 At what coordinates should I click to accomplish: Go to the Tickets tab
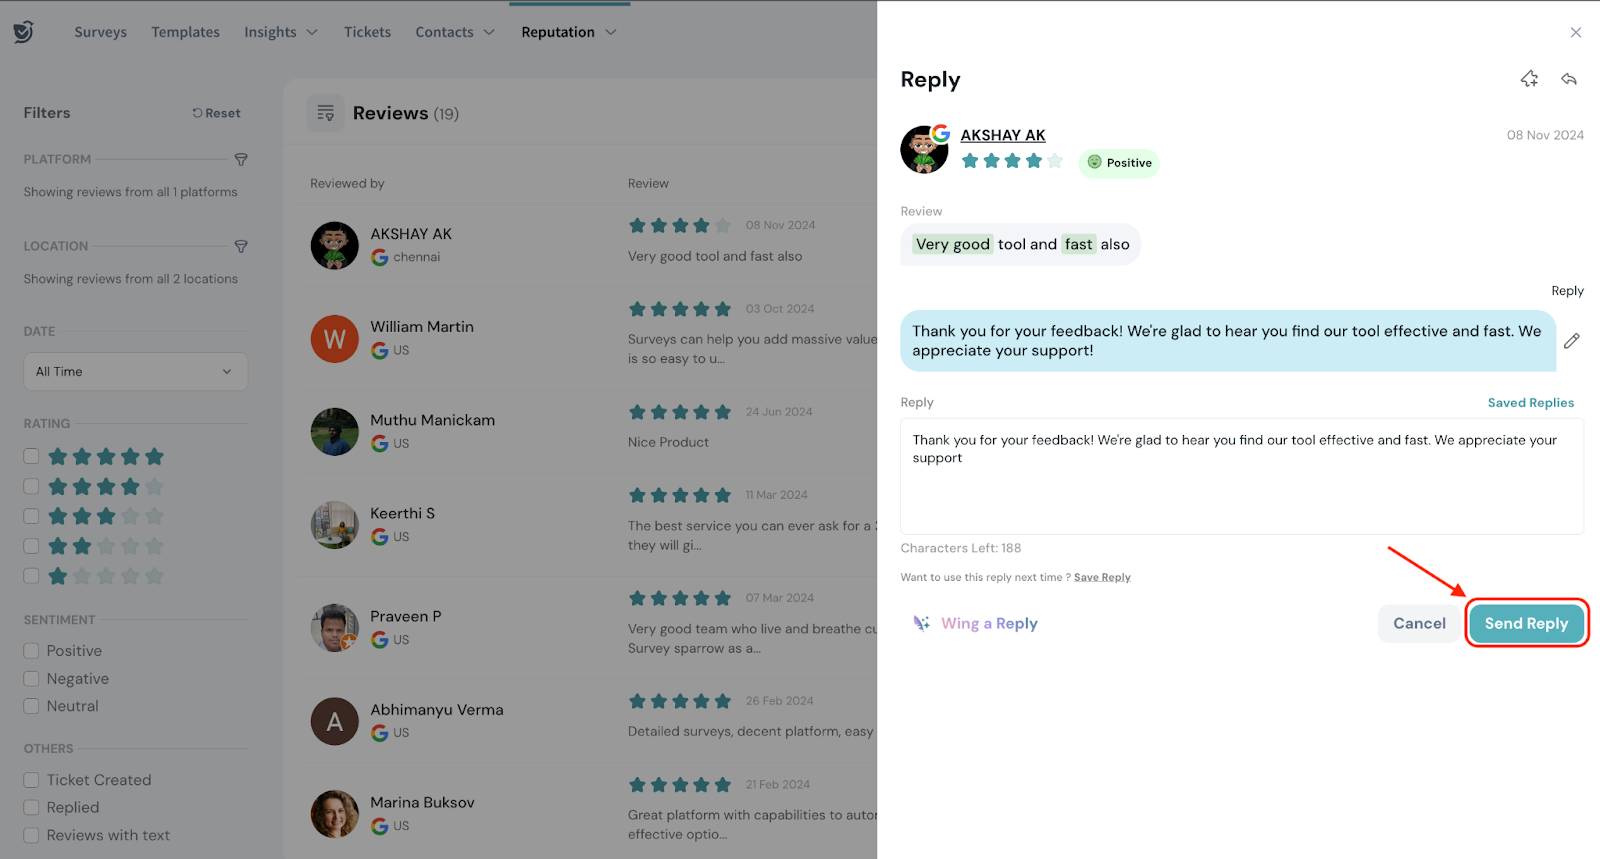(367, 32)
